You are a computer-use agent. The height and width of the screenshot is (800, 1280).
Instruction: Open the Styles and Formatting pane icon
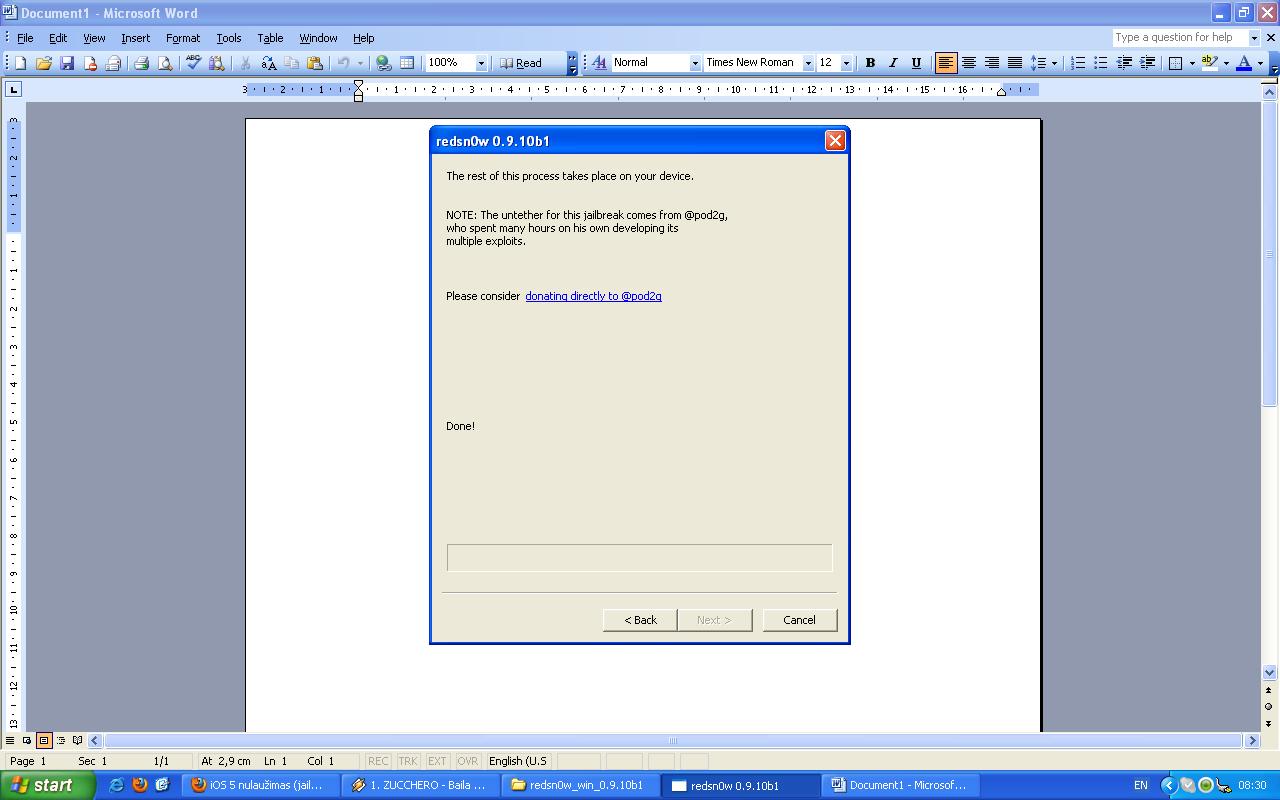[599, 63]
